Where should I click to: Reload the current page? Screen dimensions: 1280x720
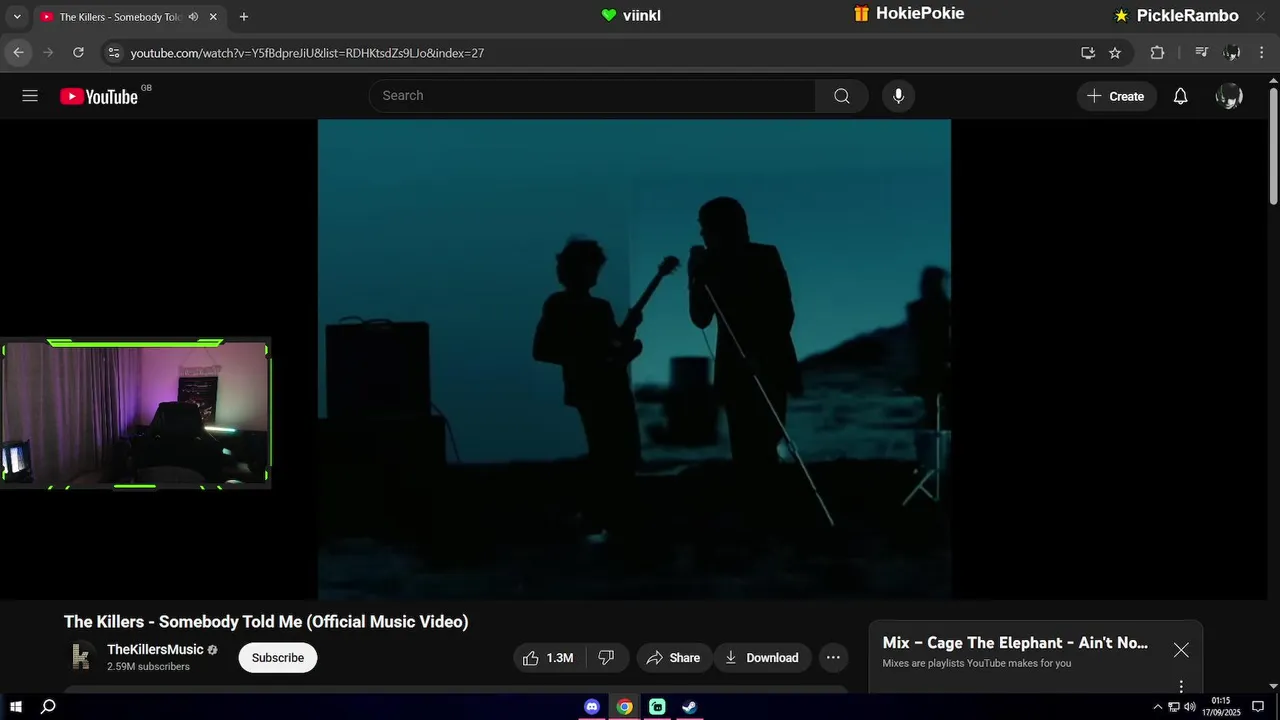tap(78, 52)
